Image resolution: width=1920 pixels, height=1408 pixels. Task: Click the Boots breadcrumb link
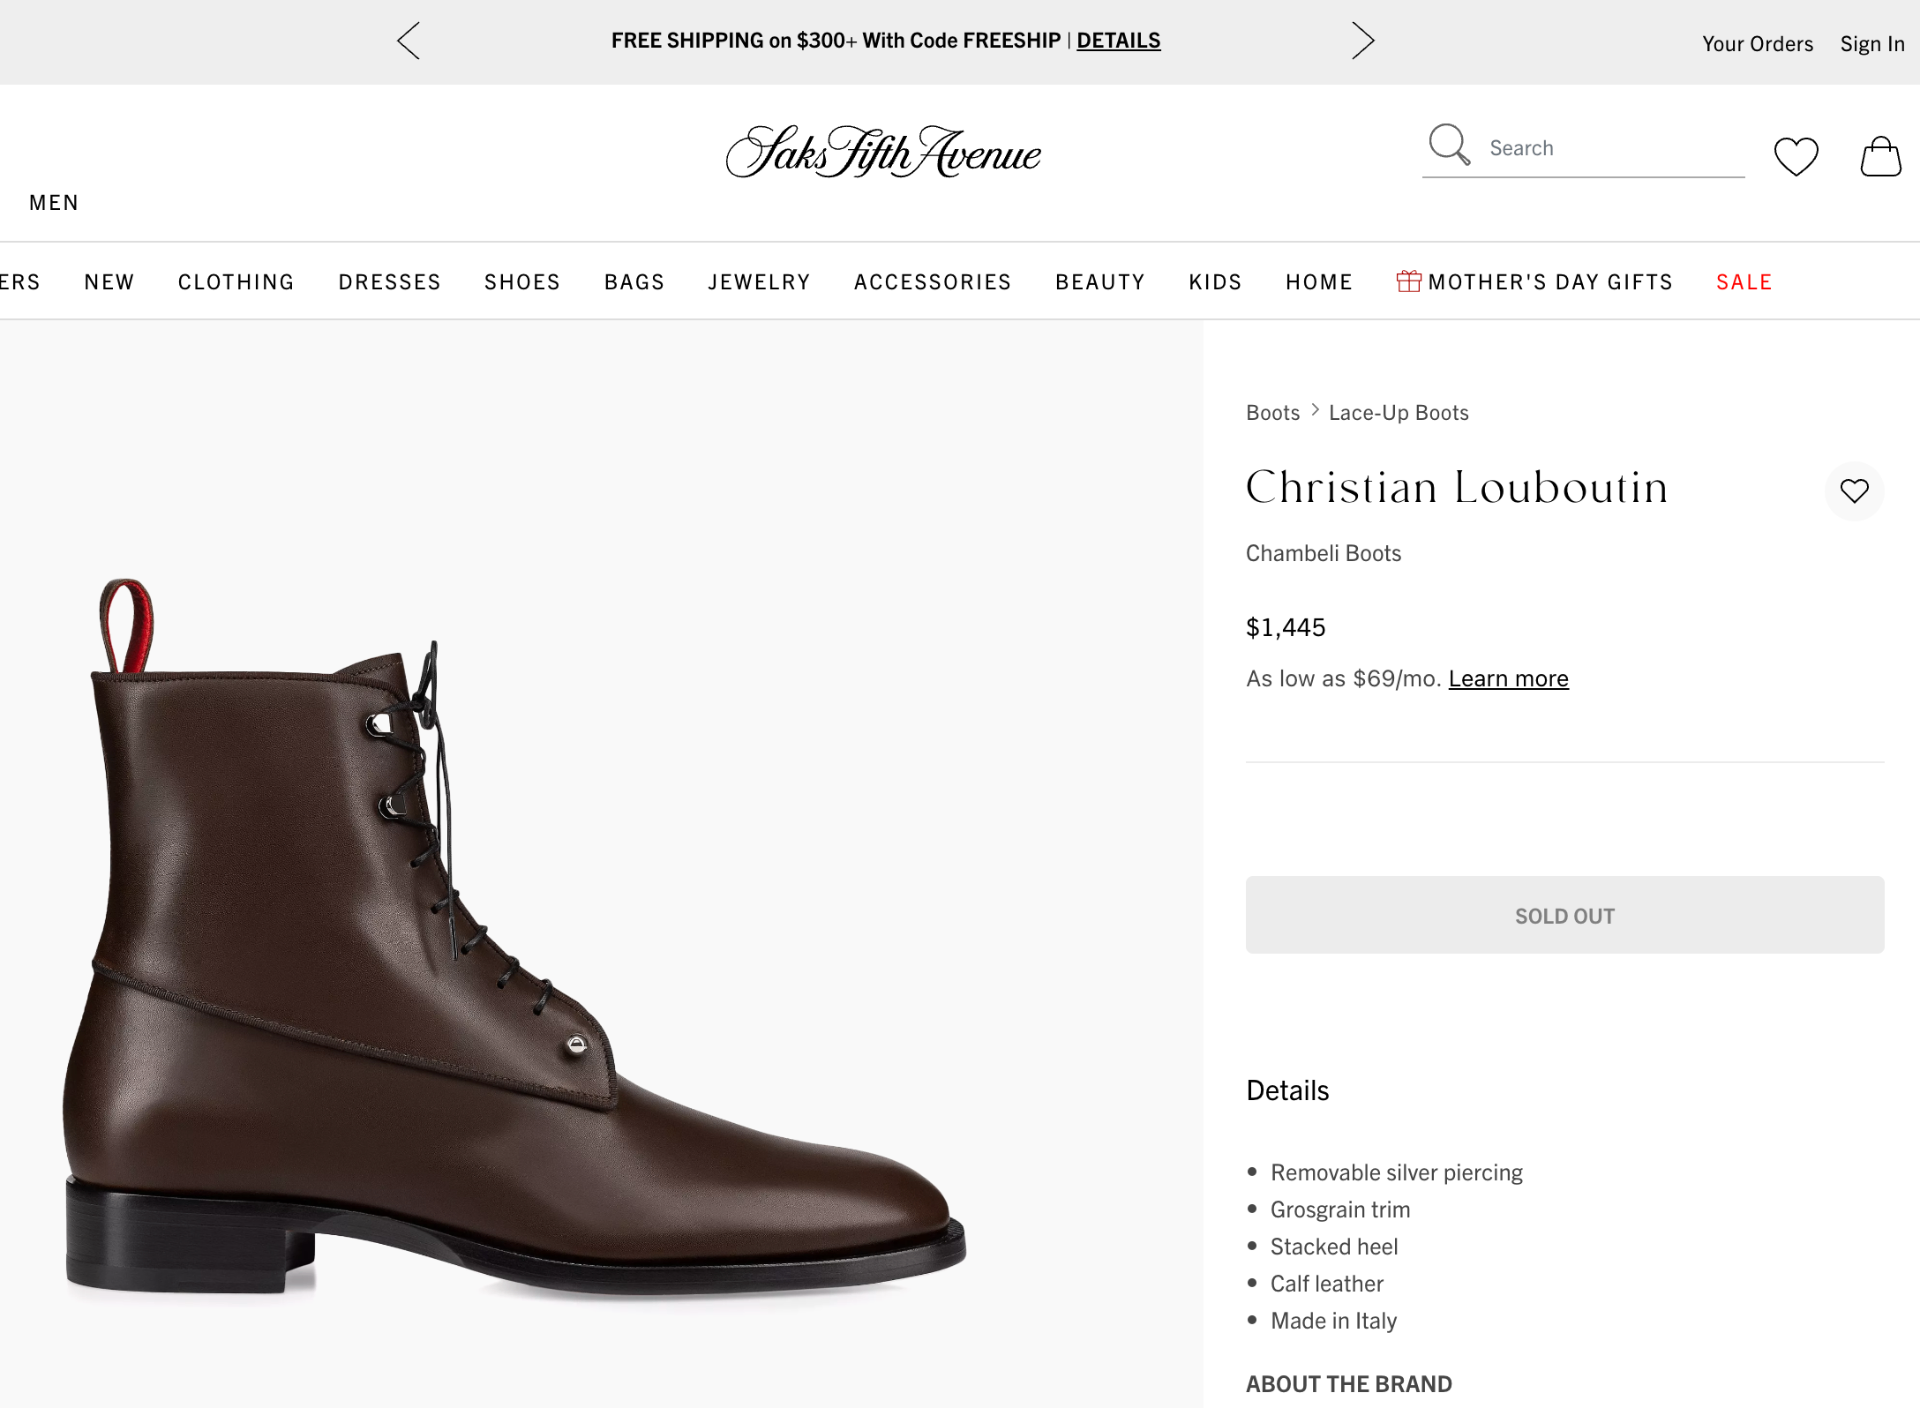1272,411
